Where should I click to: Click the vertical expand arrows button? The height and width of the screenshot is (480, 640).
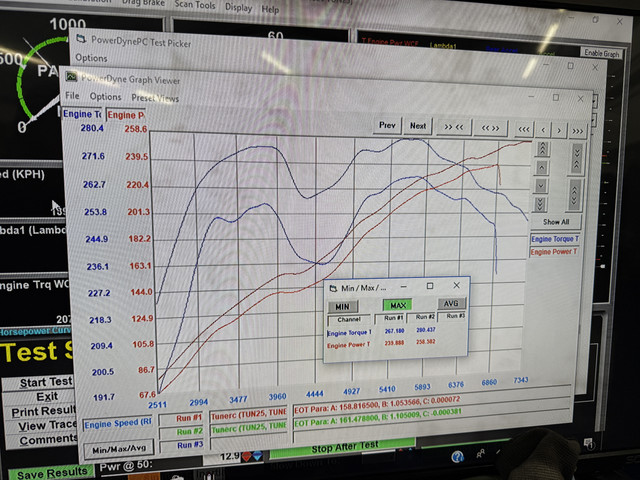[x=574, y=195]
